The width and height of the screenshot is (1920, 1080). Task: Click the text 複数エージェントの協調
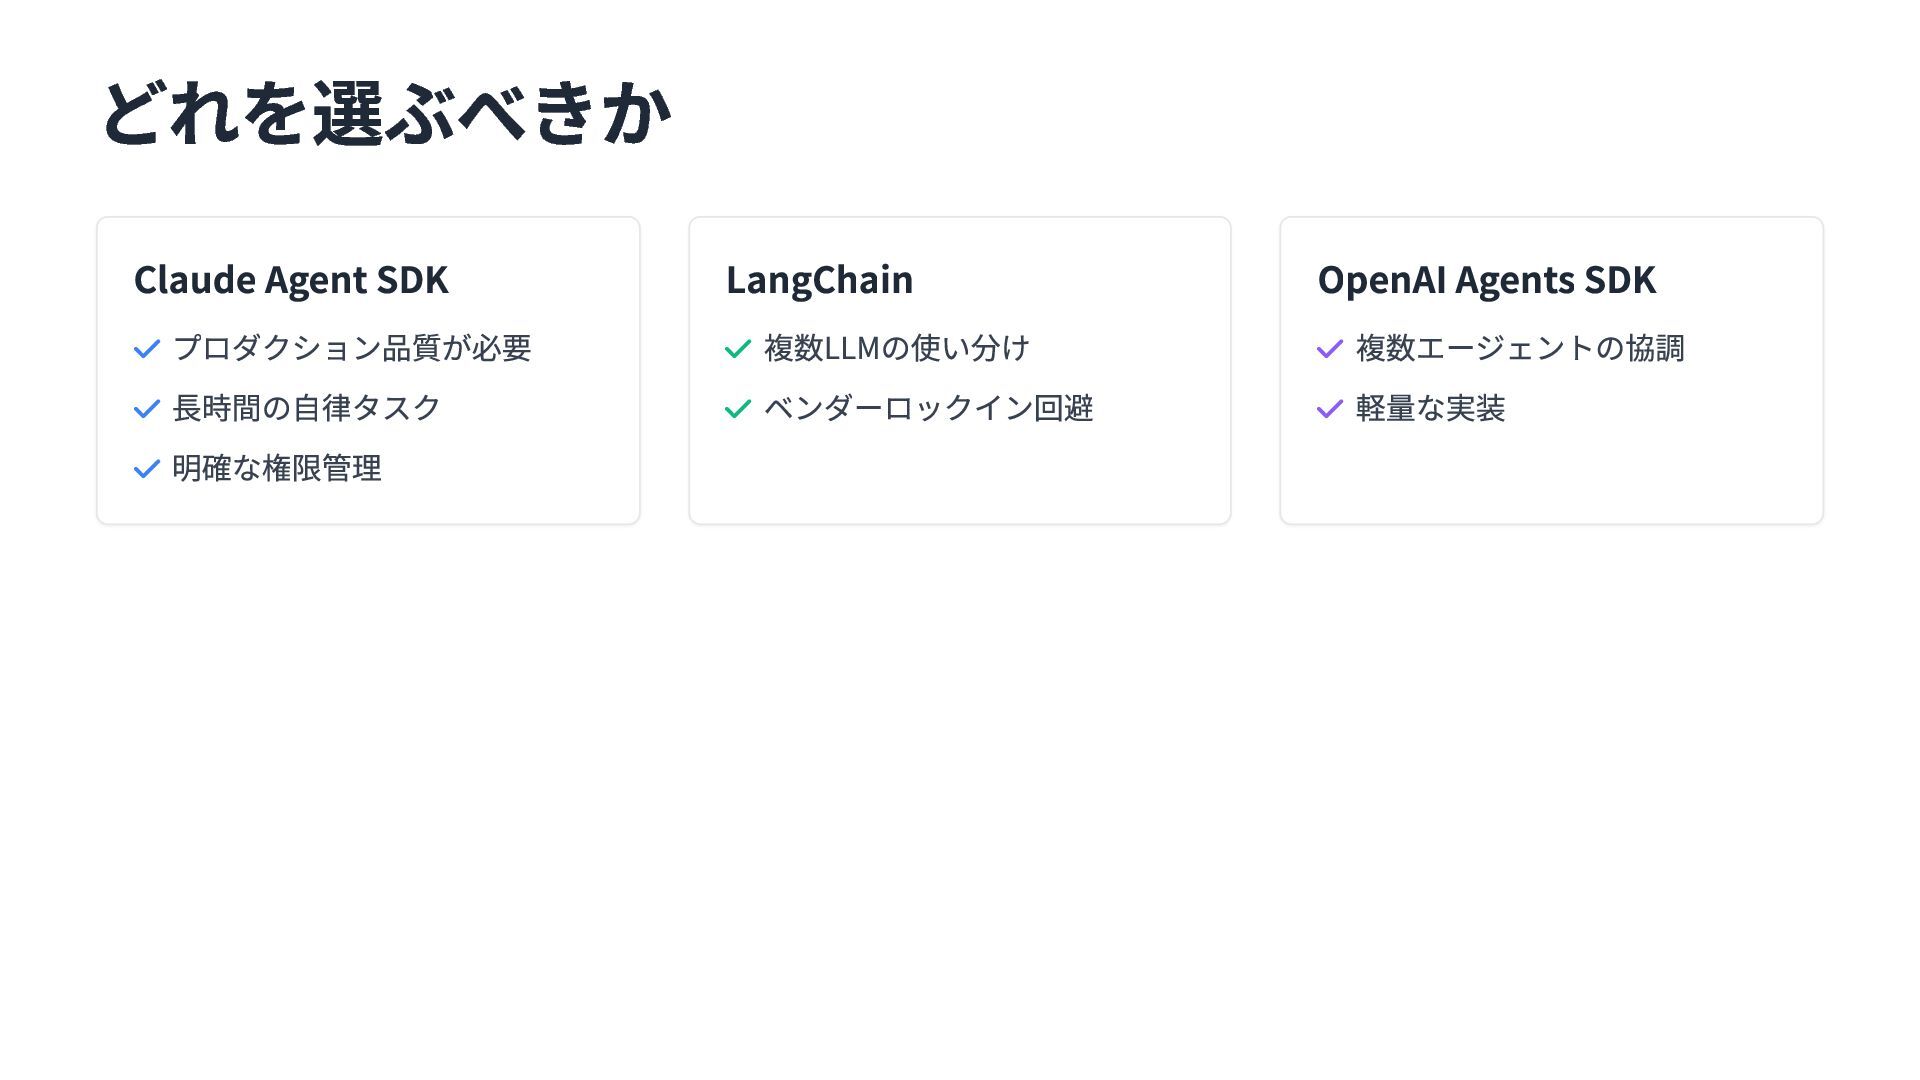1520,348
